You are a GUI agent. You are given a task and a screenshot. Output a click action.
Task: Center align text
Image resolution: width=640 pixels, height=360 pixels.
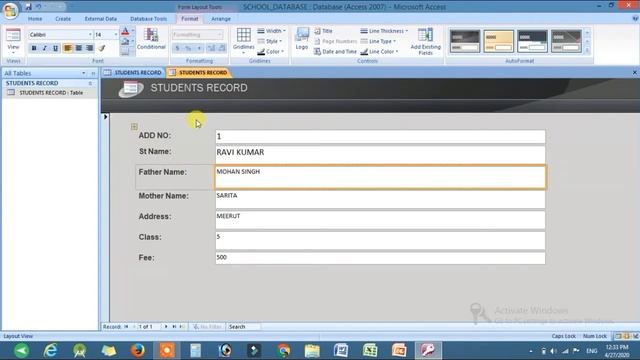click(78, 48)
